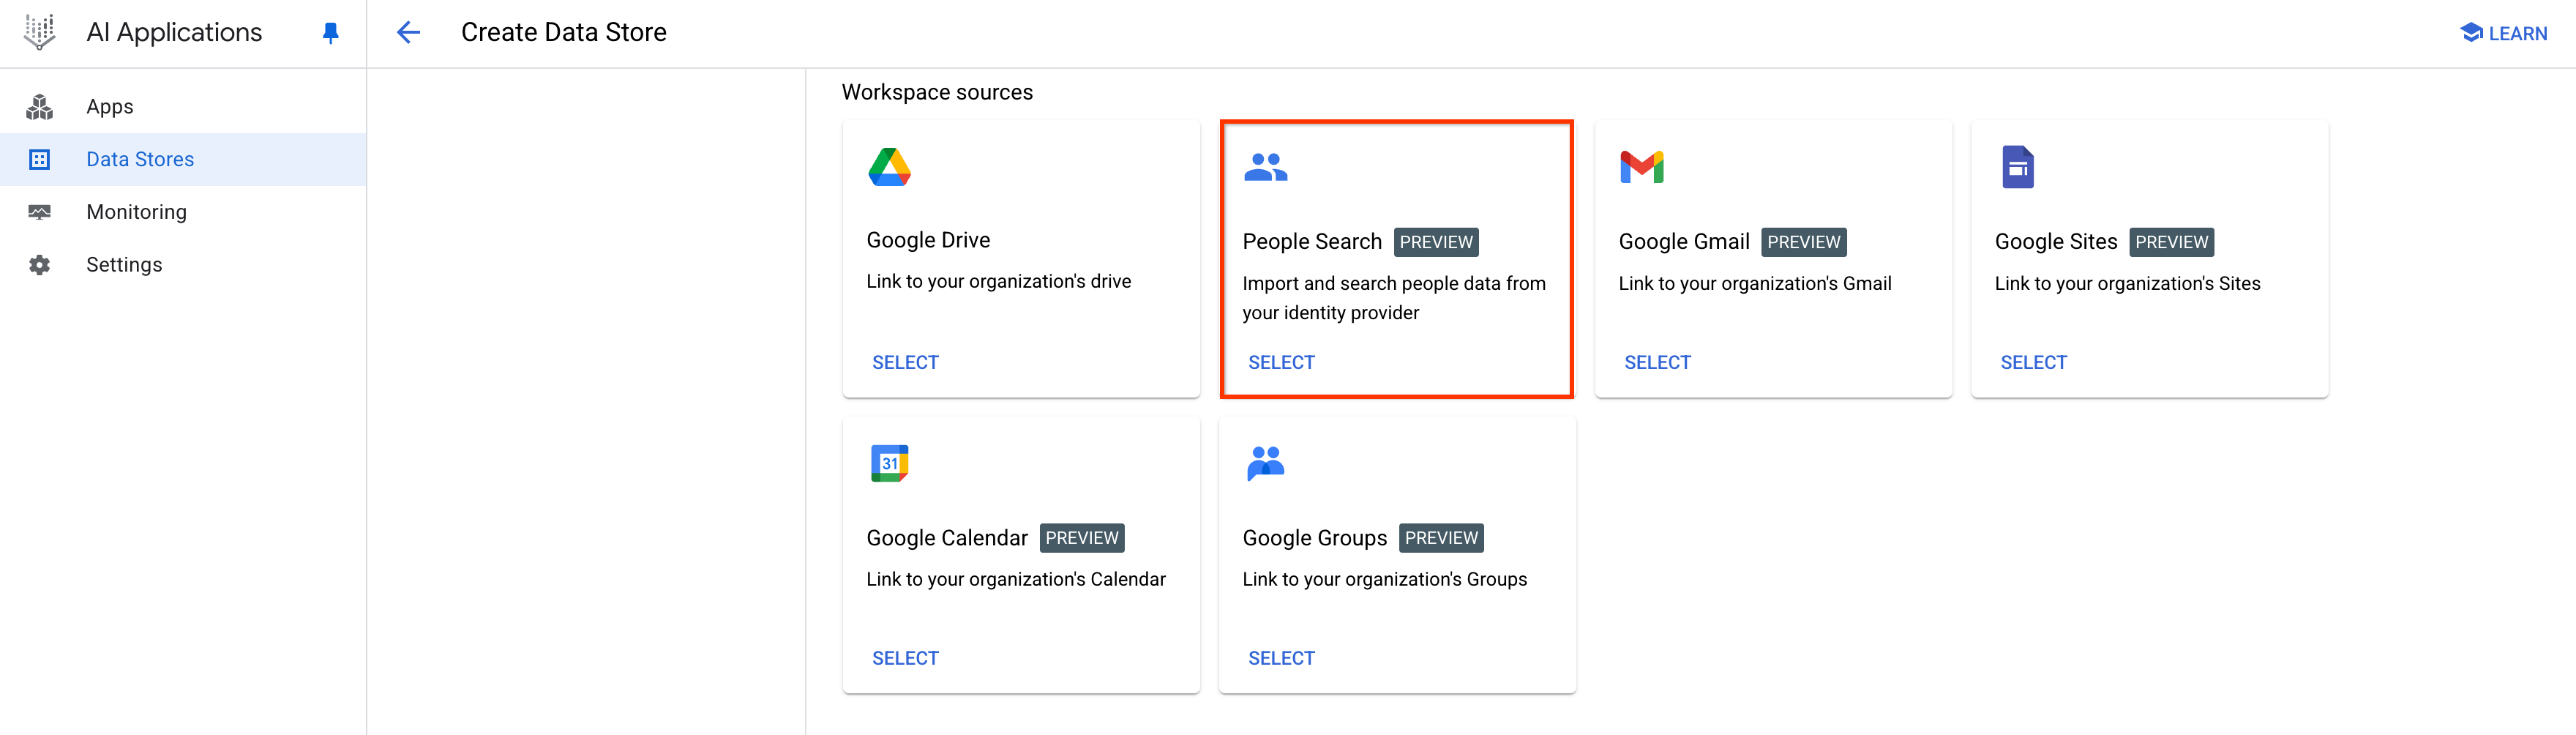Click the Google Gmail icon

(1642, 166)
